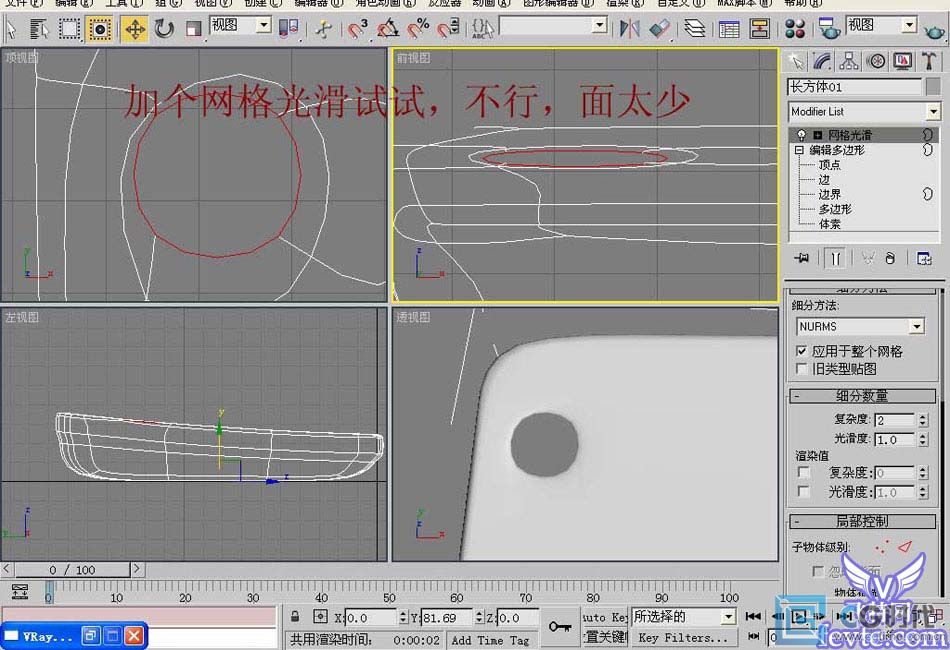Click the 复杂度 iterations value field
The height and width of the screenshot is (650, 950).
895,420
